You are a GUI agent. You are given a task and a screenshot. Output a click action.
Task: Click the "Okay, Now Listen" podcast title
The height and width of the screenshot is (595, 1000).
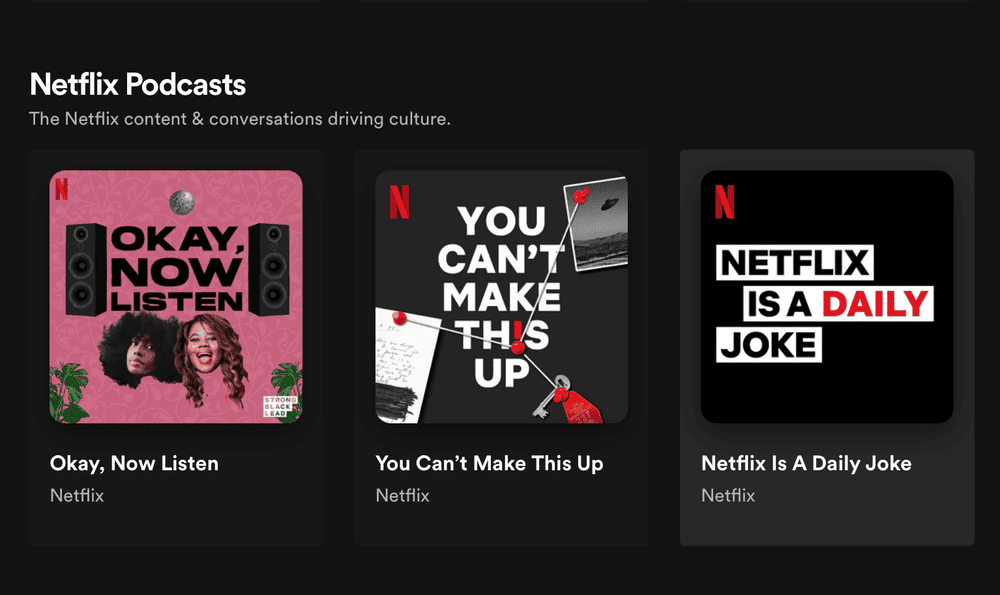pos(134,464)
